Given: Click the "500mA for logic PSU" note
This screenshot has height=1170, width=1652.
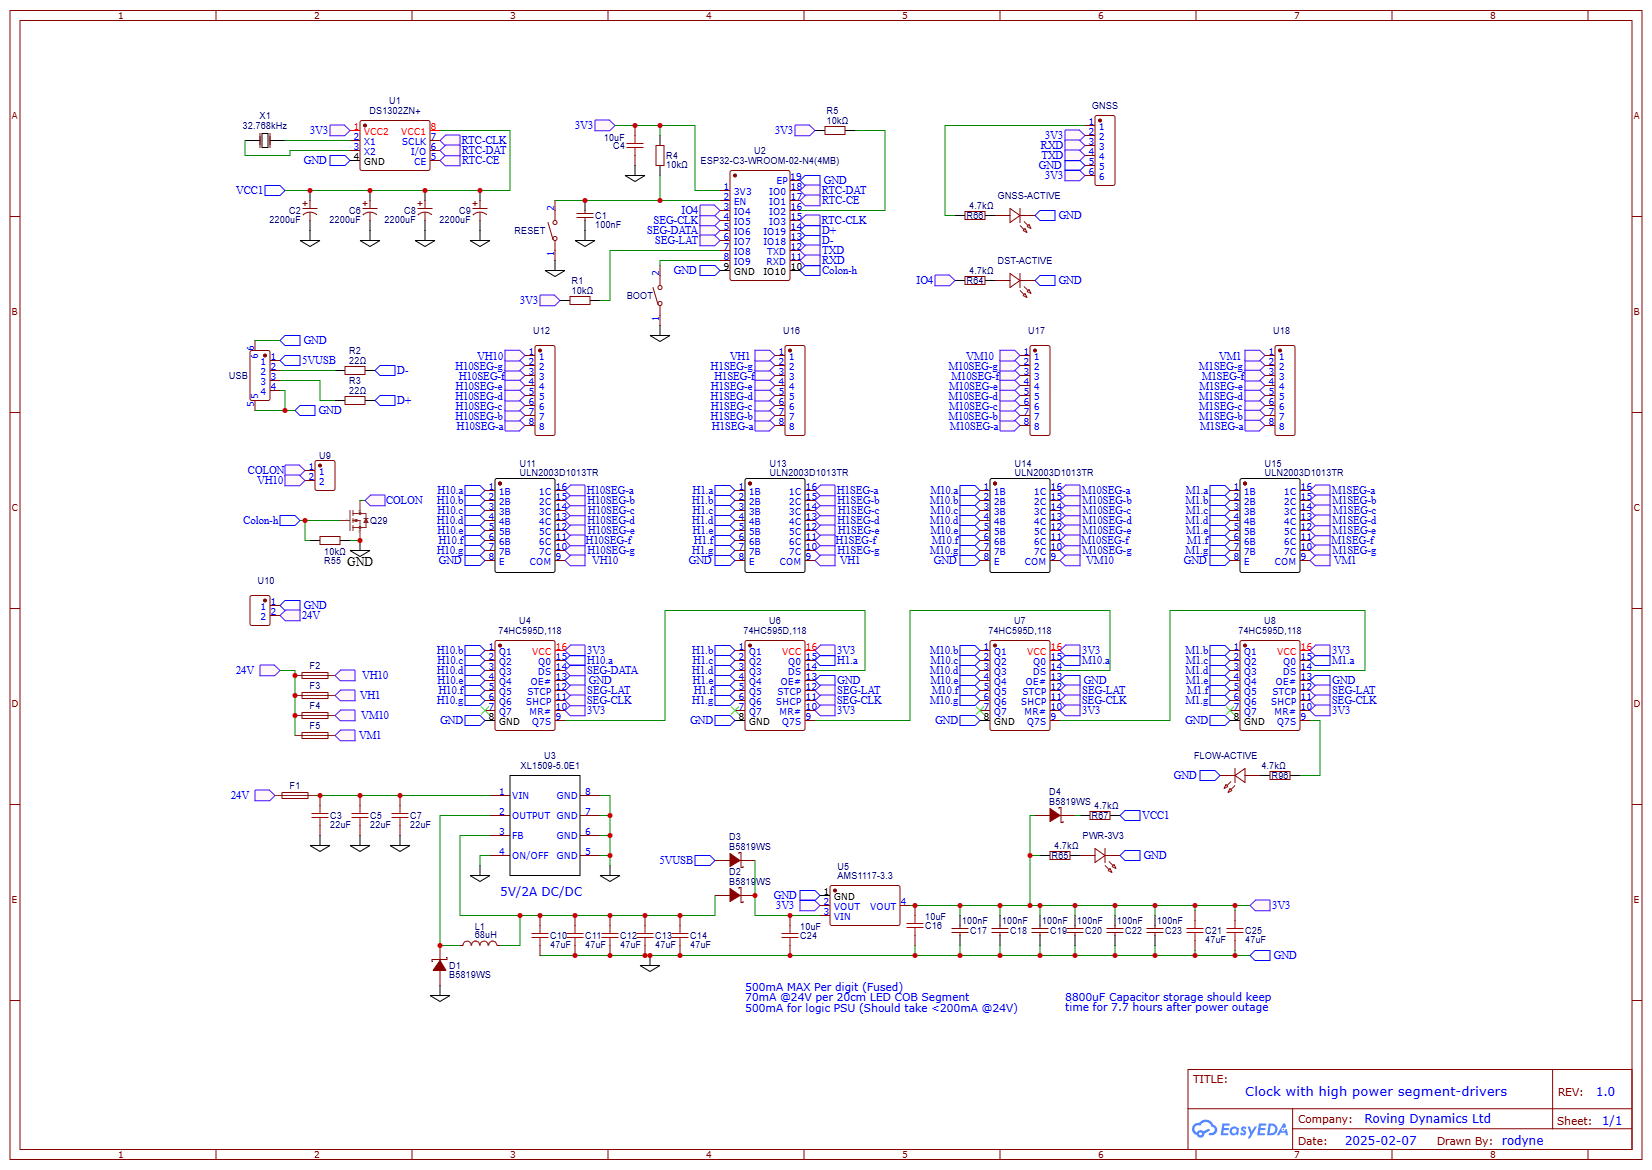Looking at the screenshot, I should tap(881, 1008).
